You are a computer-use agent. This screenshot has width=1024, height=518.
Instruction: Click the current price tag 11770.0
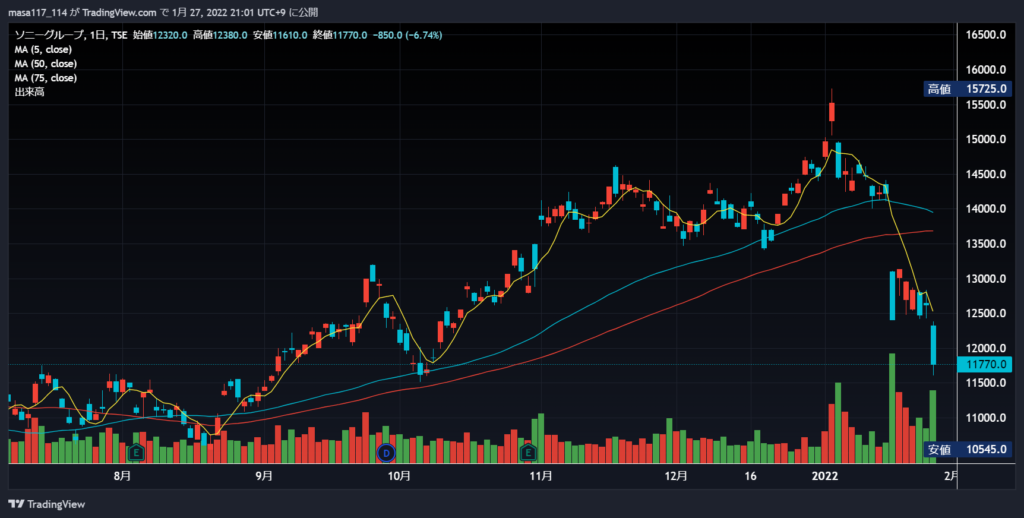[x=985, y=364]
